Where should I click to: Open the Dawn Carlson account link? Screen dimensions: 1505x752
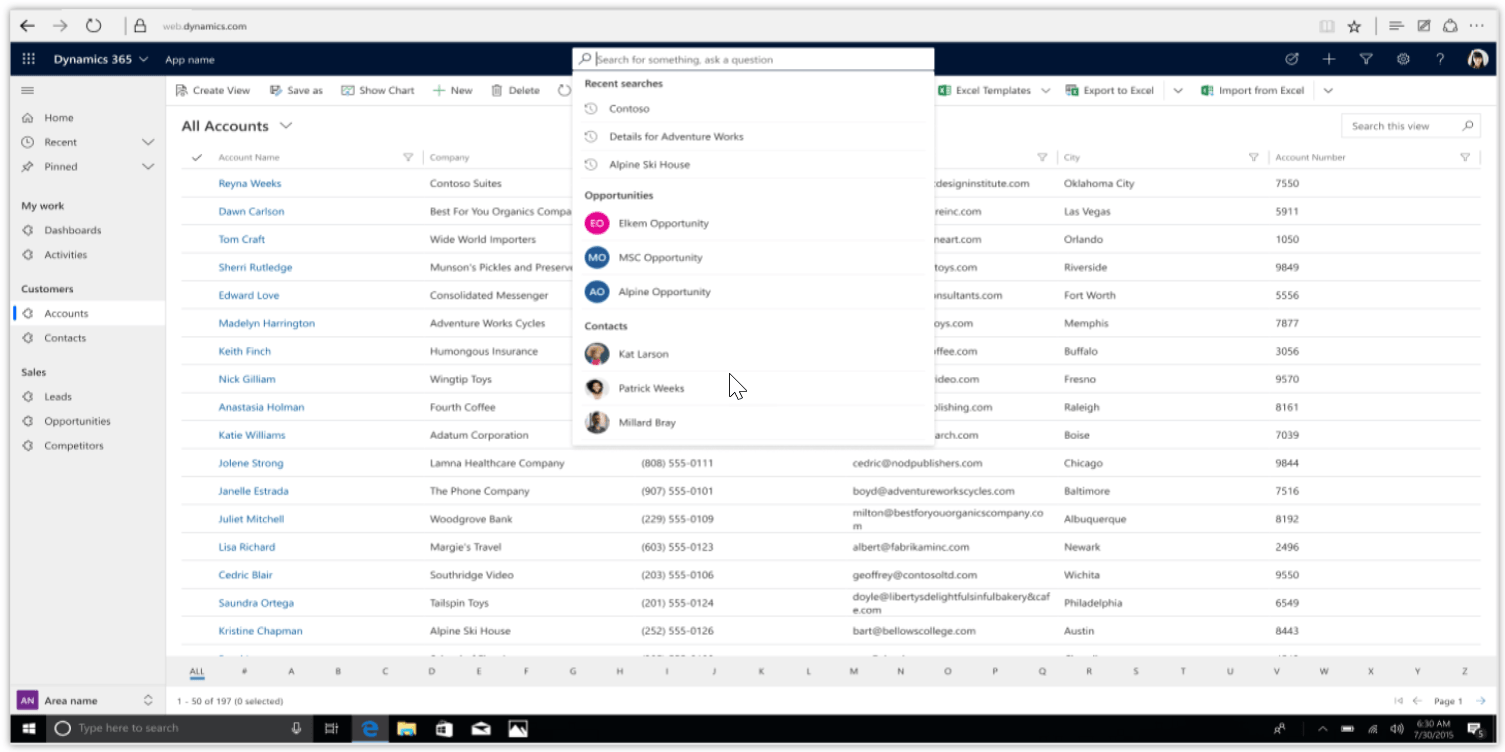pyautogui.click(x=251, y=211)
